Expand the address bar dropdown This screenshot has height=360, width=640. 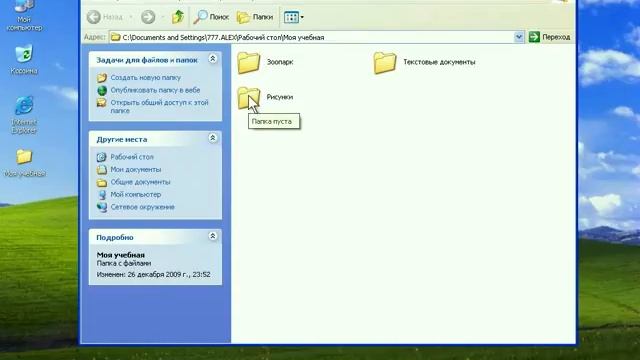click(x=518, y=37)
